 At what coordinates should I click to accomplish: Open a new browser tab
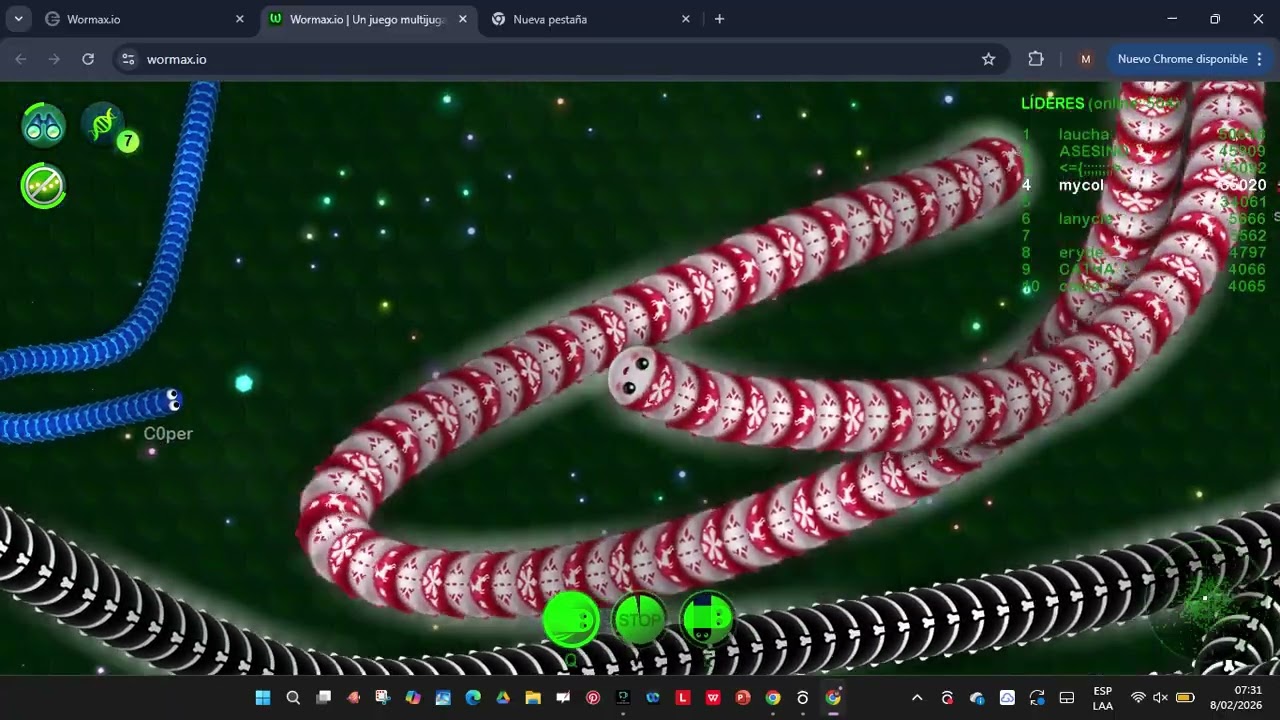[719, 19]
